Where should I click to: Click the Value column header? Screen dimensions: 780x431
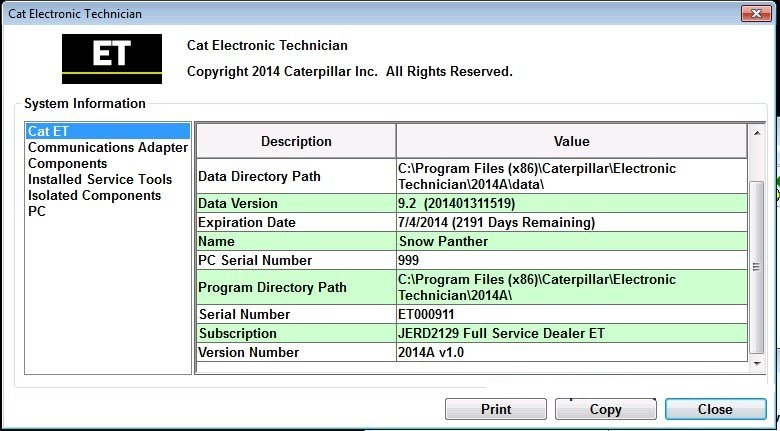pyautogui.click(x=572, y=141)
